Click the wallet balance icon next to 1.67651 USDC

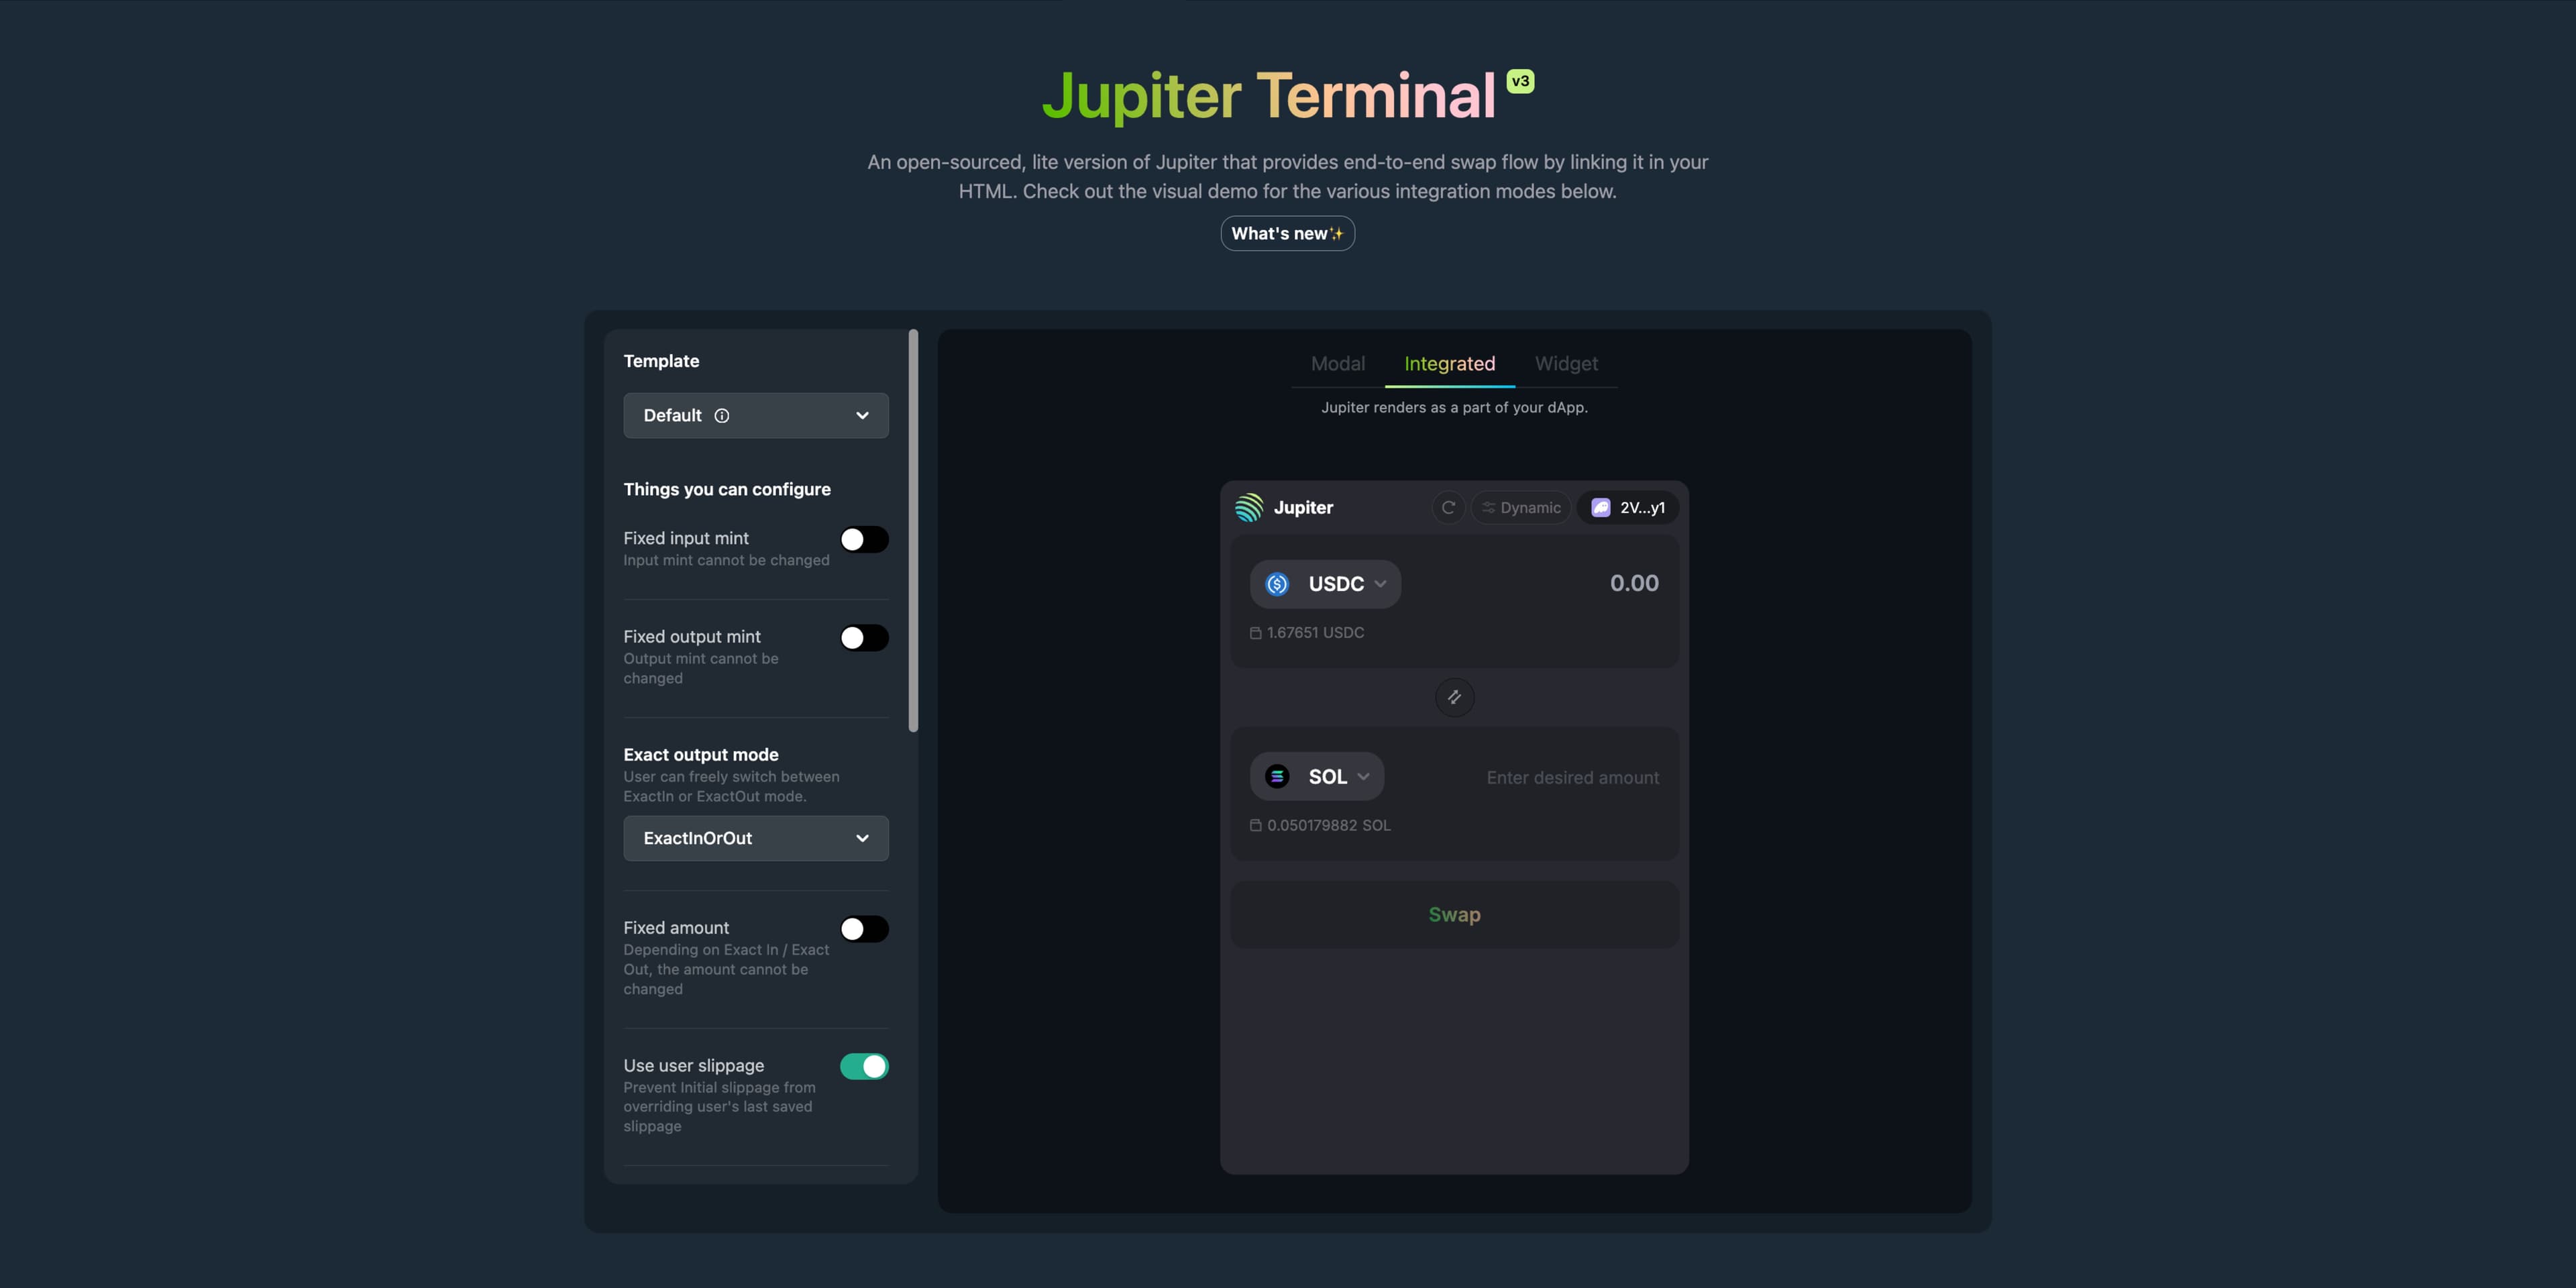[x=1255, y=633]
